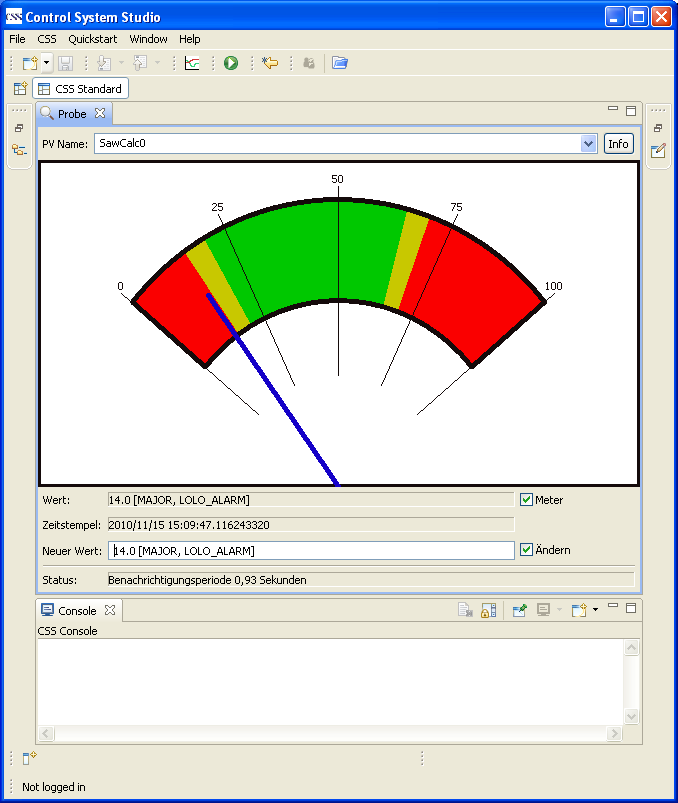
Task: Click the Data Browser plot icon
Action: [x=192, y=63]
